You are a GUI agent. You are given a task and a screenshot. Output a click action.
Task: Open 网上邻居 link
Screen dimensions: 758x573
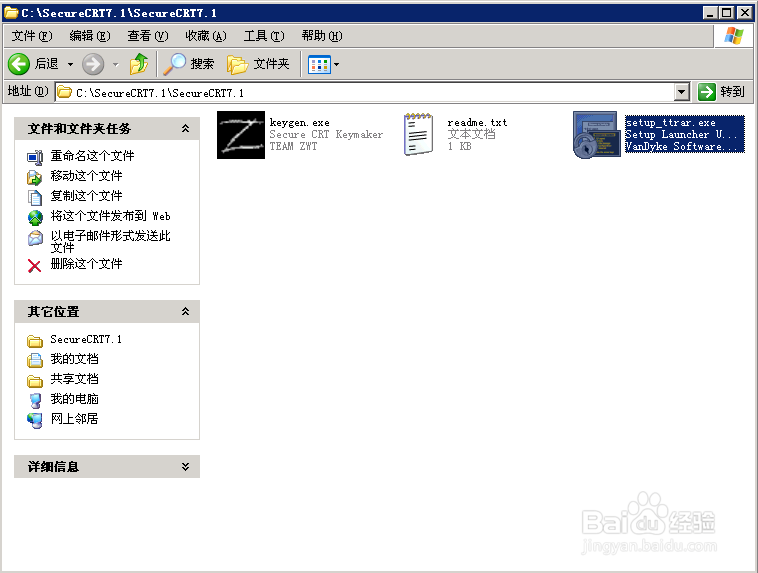(x=74, y=419)
